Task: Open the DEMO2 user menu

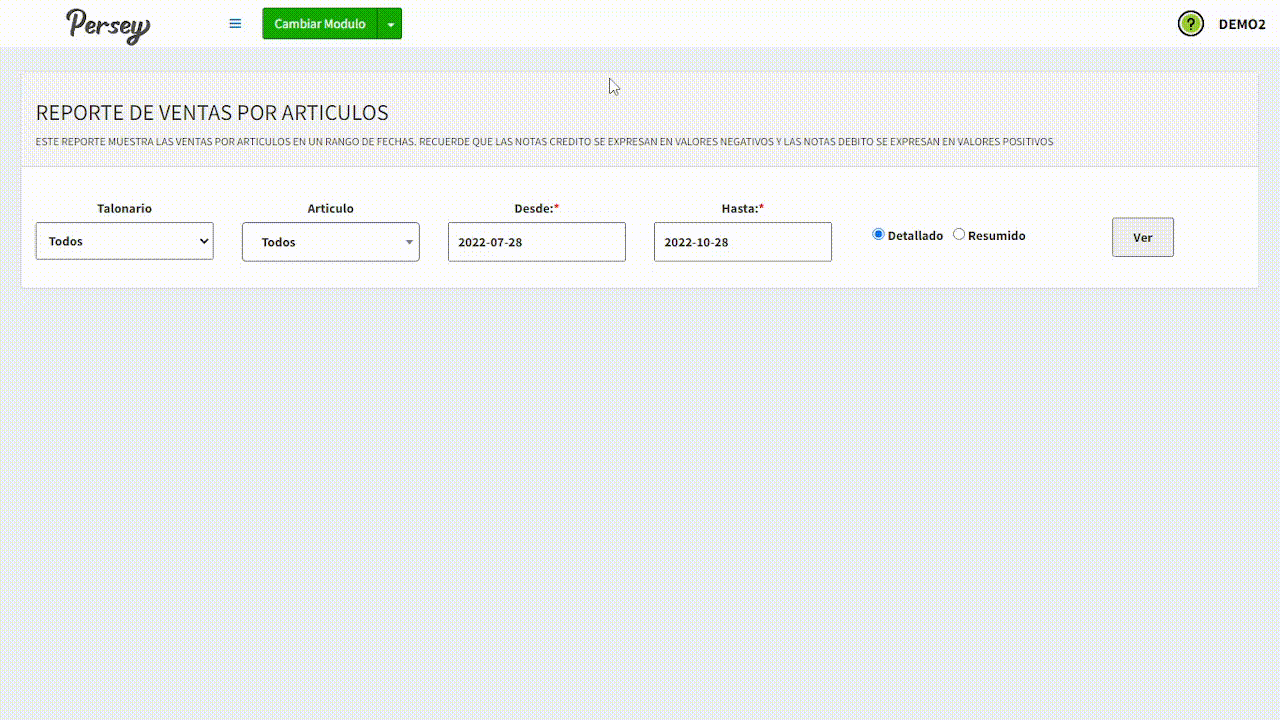Action: pyautogui.click(x=1241, y=24)
